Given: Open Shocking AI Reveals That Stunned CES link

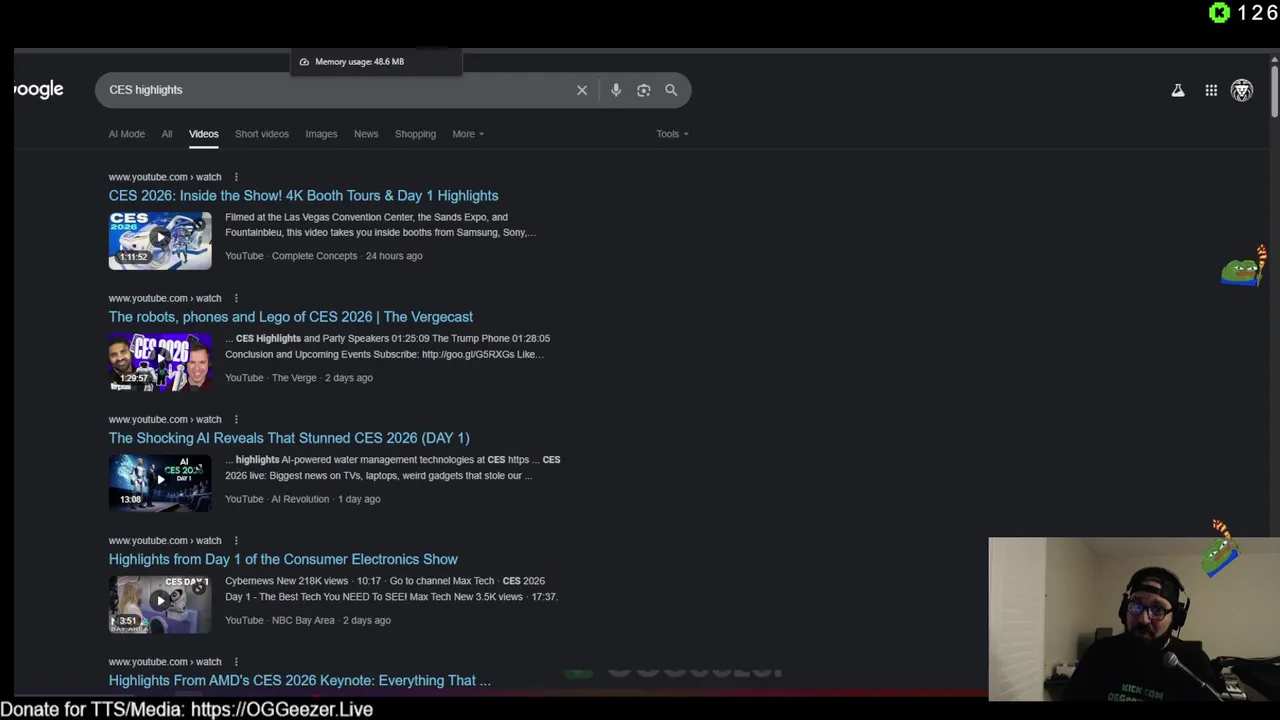Looking at the screenshot, I should [289, 438].
